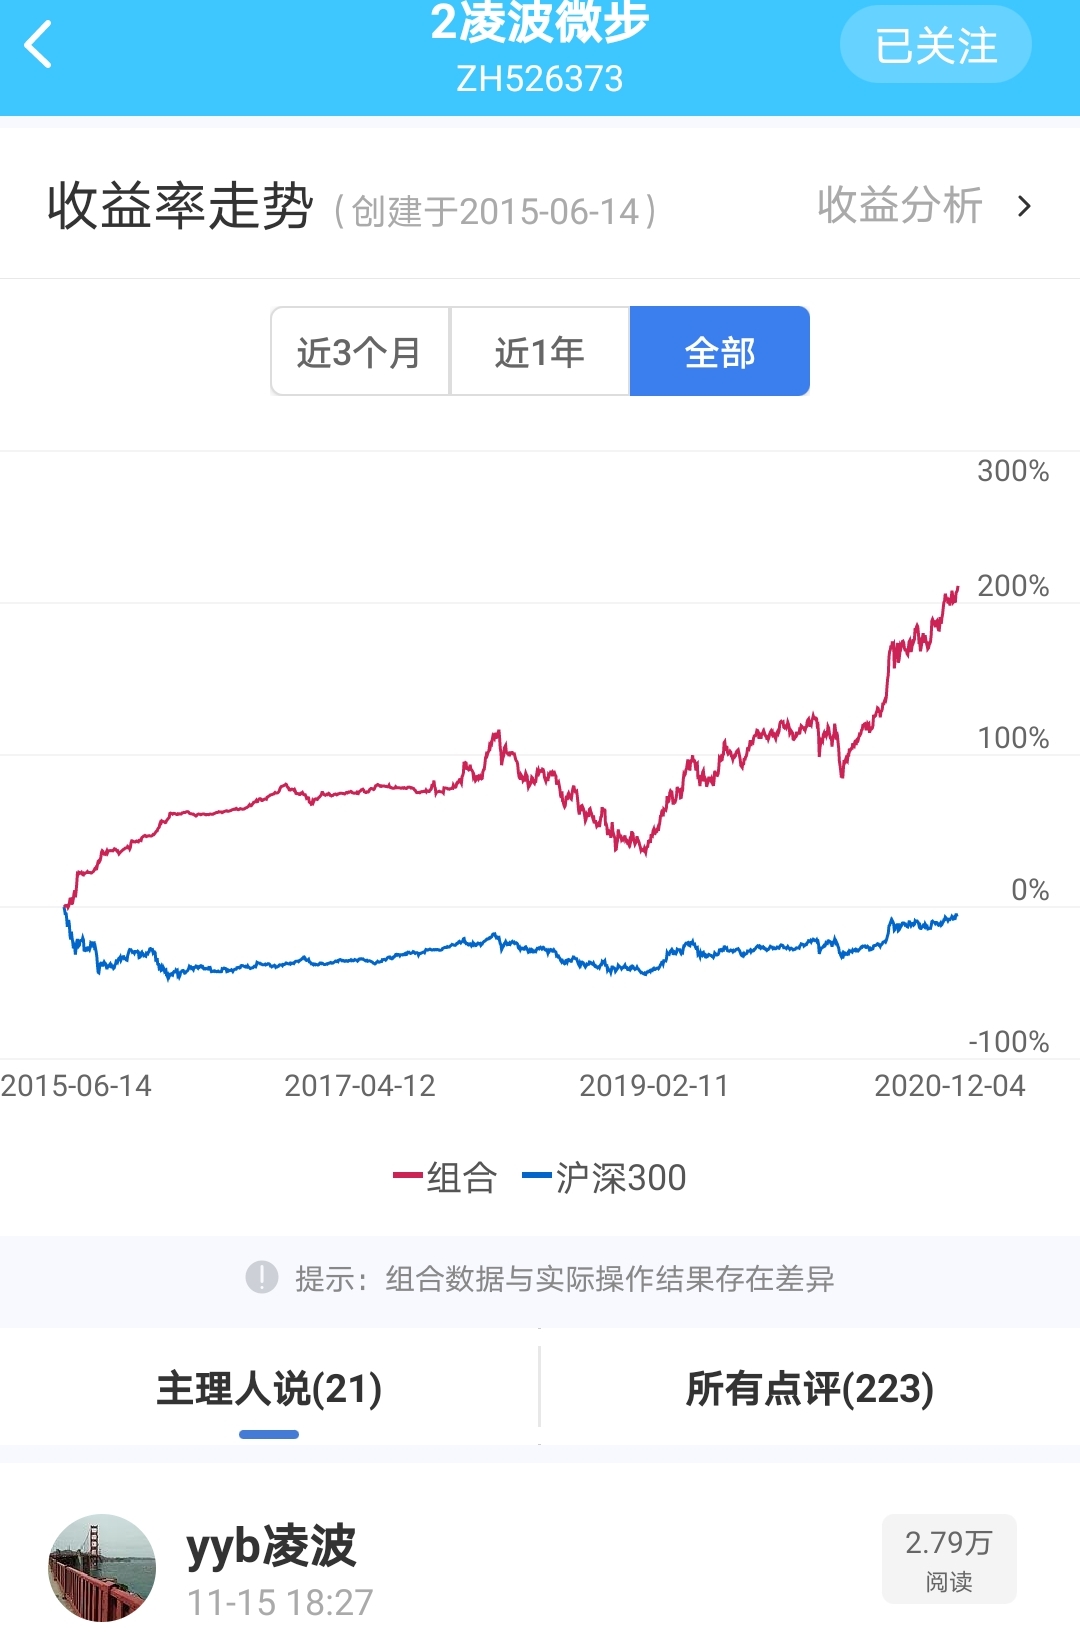Select the 近1年 range option
The width and height of the screenshot is (1080, 1649).
(x=540, y=352)
